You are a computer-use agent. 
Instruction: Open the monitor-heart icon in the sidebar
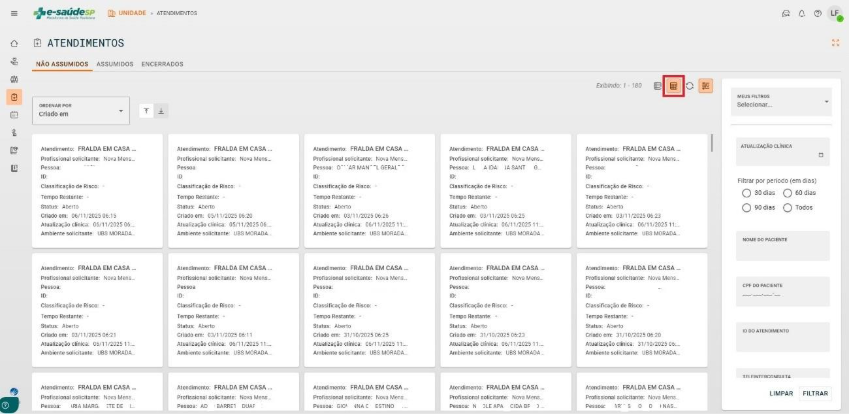[14, 150]
